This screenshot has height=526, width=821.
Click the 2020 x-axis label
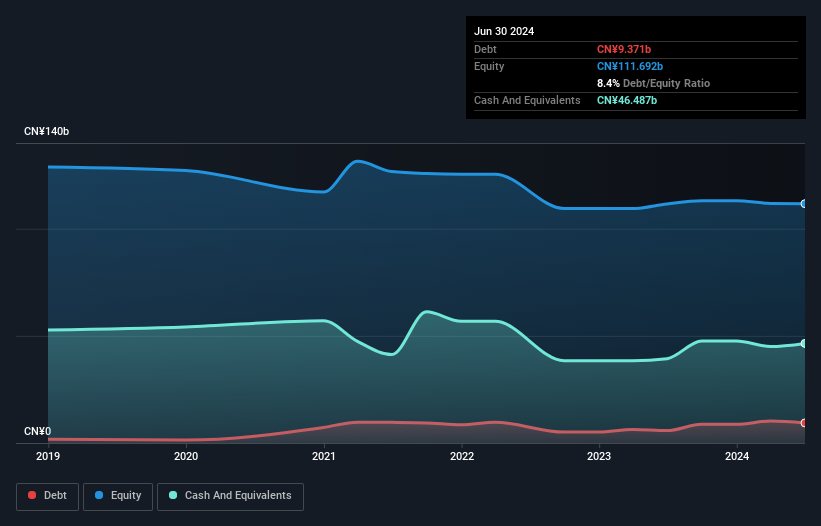(186, 456)
